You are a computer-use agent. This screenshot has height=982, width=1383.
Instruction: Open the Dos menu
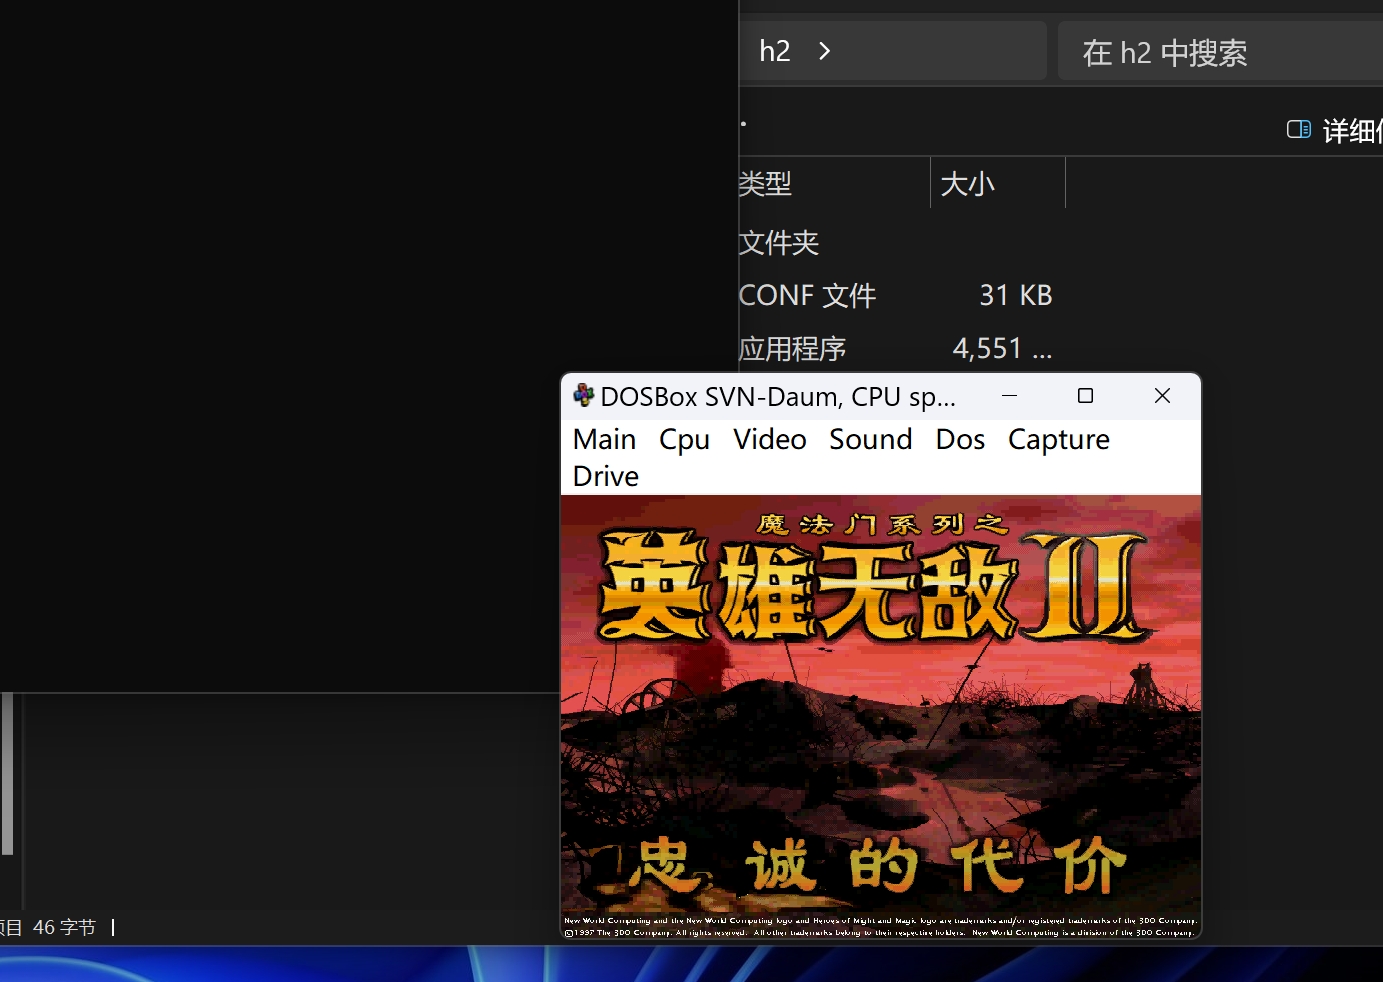[x=960, y=440]
